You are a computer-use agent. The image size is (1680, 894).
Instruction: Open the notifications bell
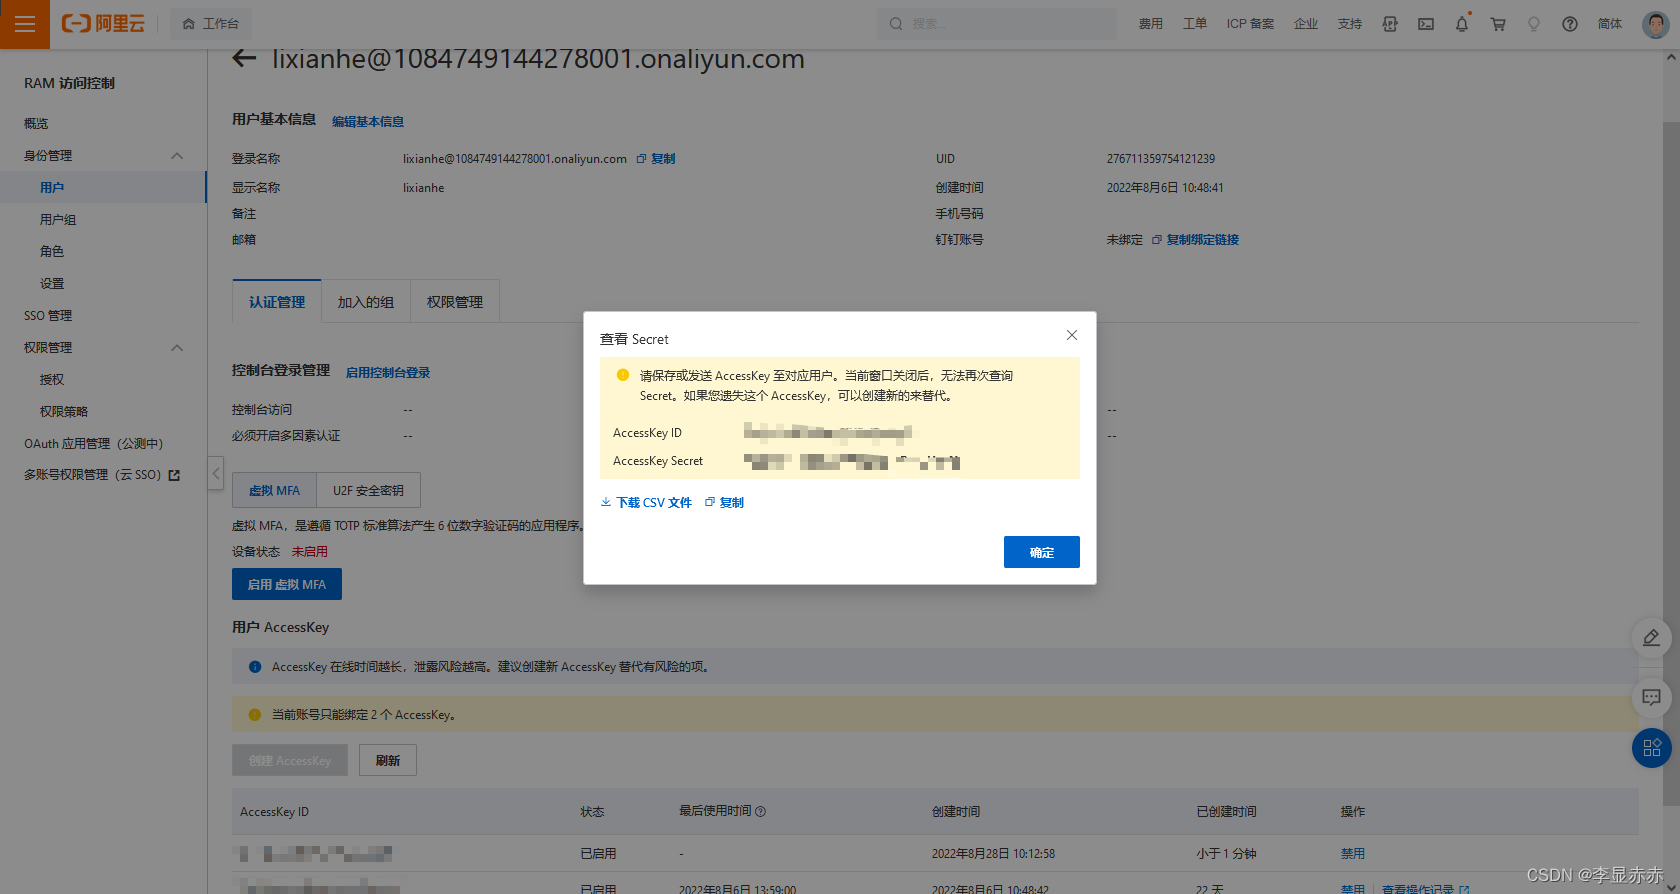1462,24
